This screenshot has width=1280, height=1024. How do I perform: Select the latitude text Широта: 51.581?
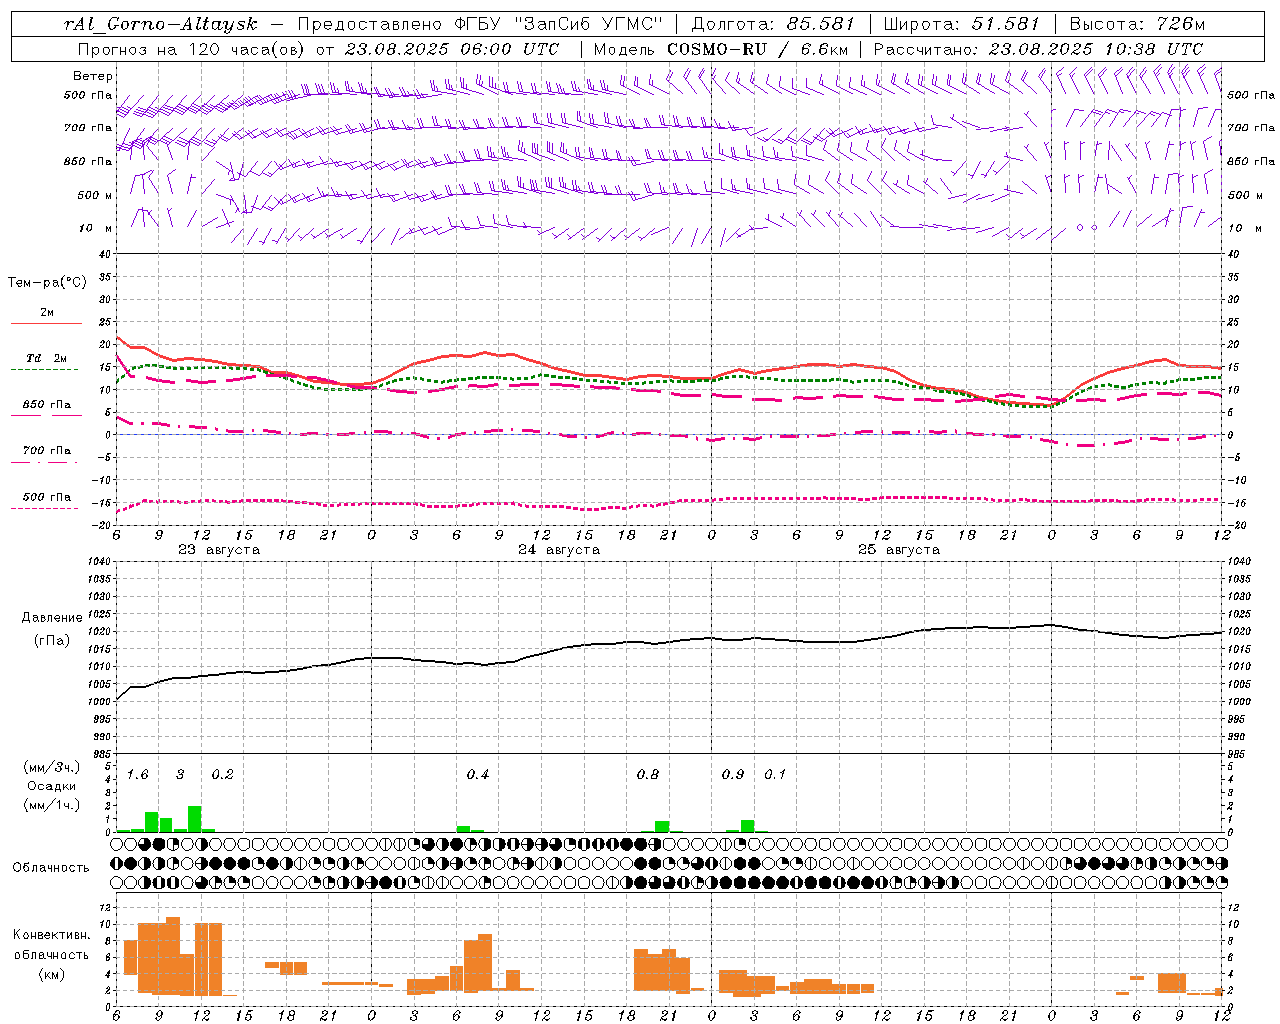tap(962, 24)
